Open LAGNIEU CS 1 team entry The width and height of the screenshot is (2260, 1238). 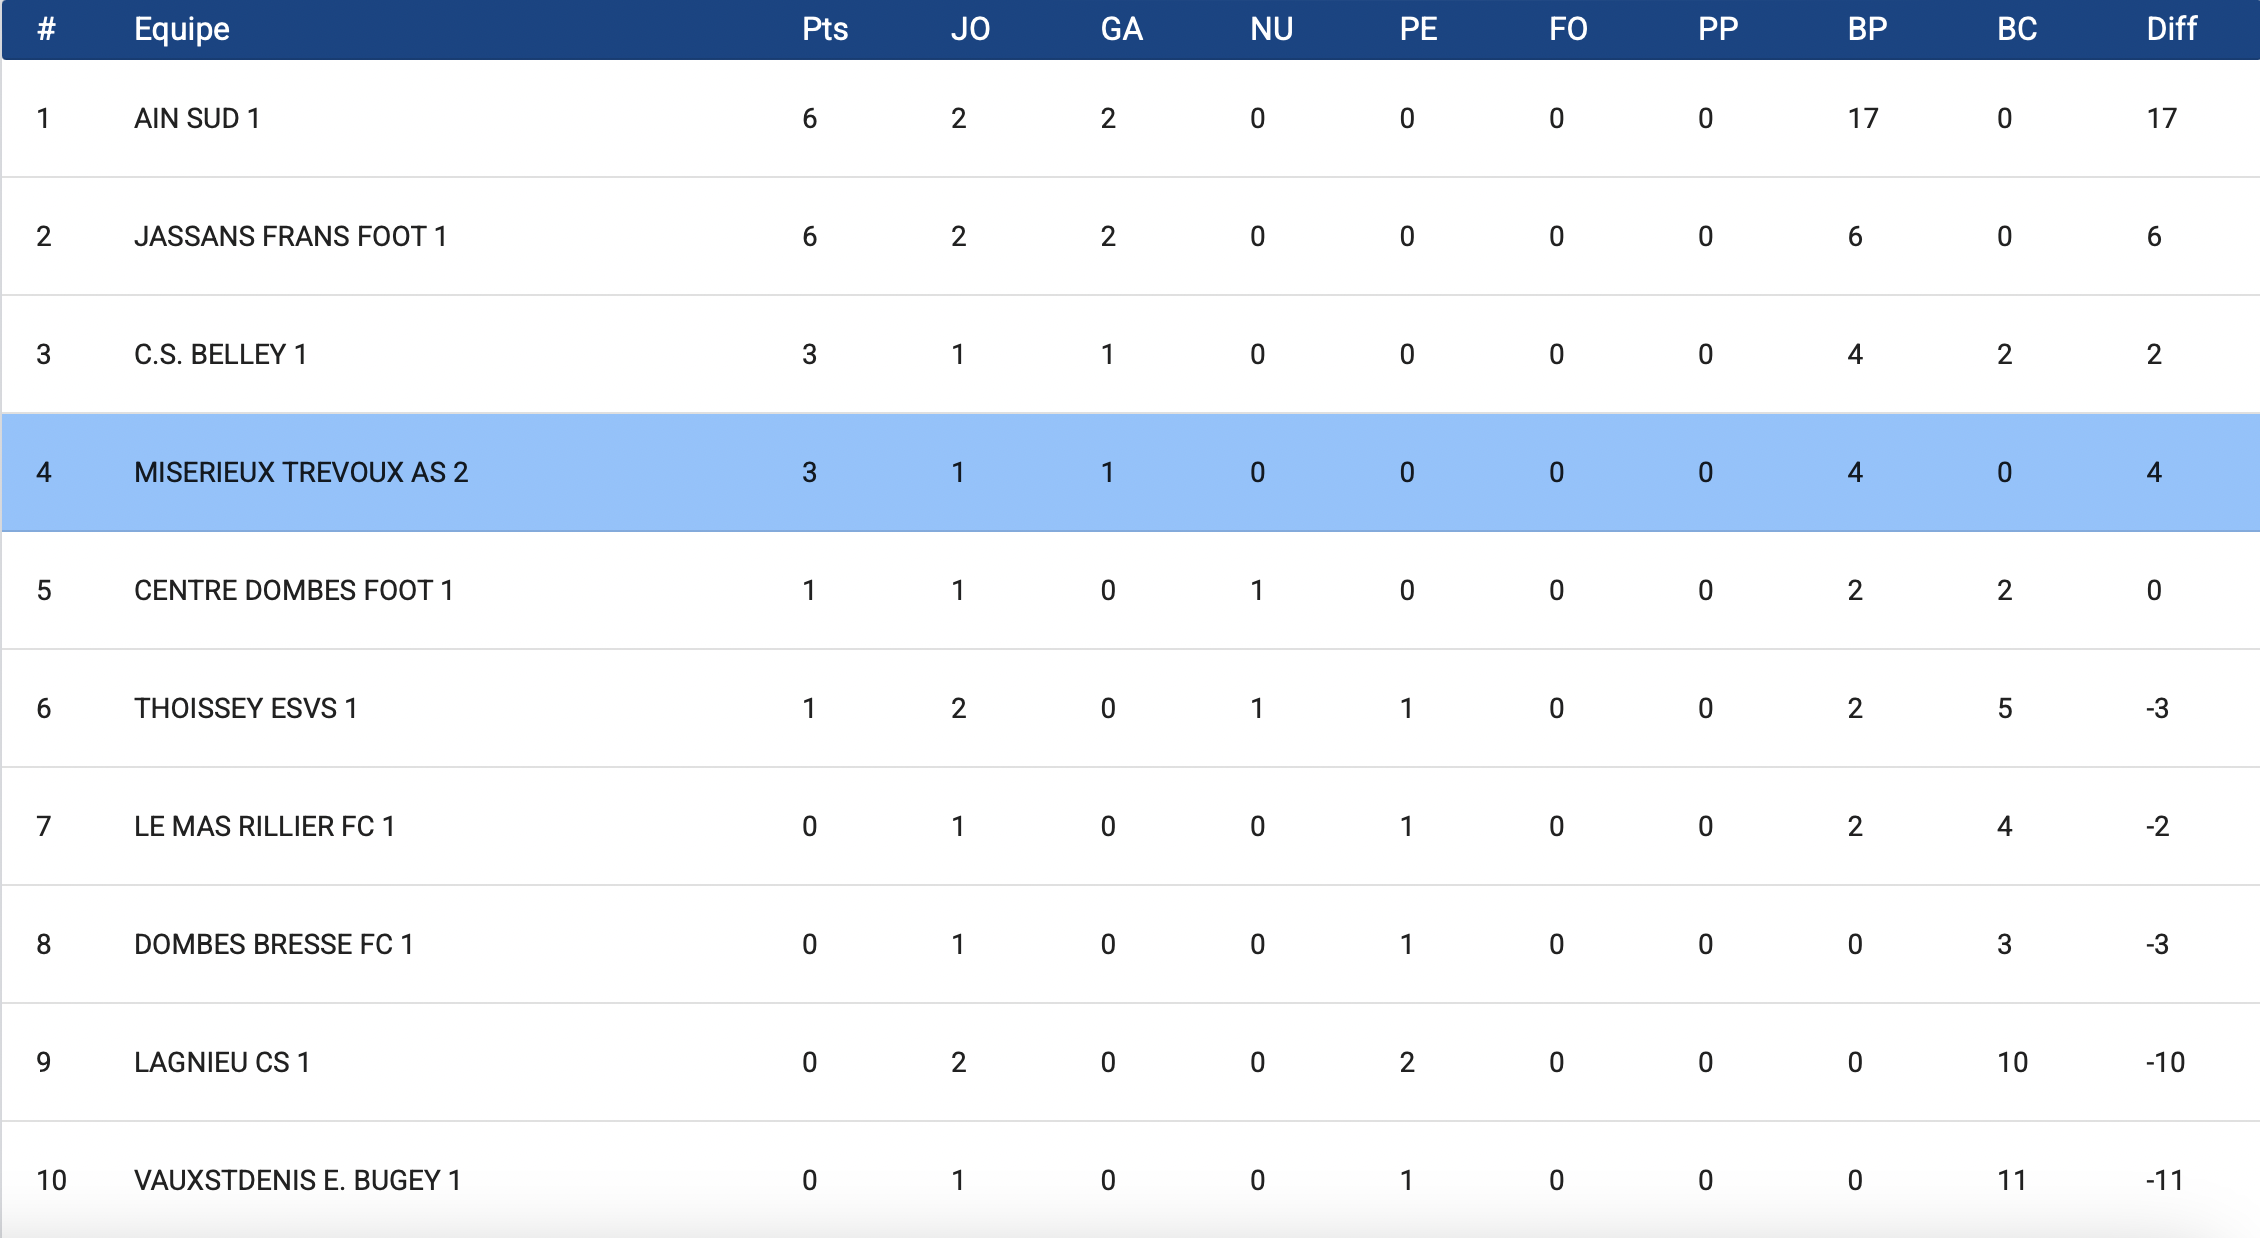(221, 1063)
